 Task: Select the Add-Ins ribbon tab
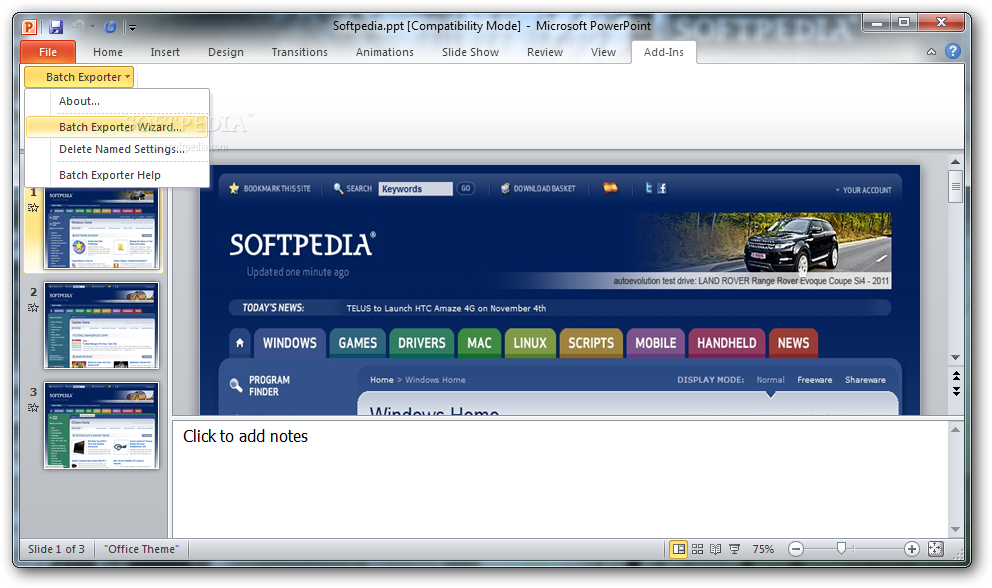664,52
